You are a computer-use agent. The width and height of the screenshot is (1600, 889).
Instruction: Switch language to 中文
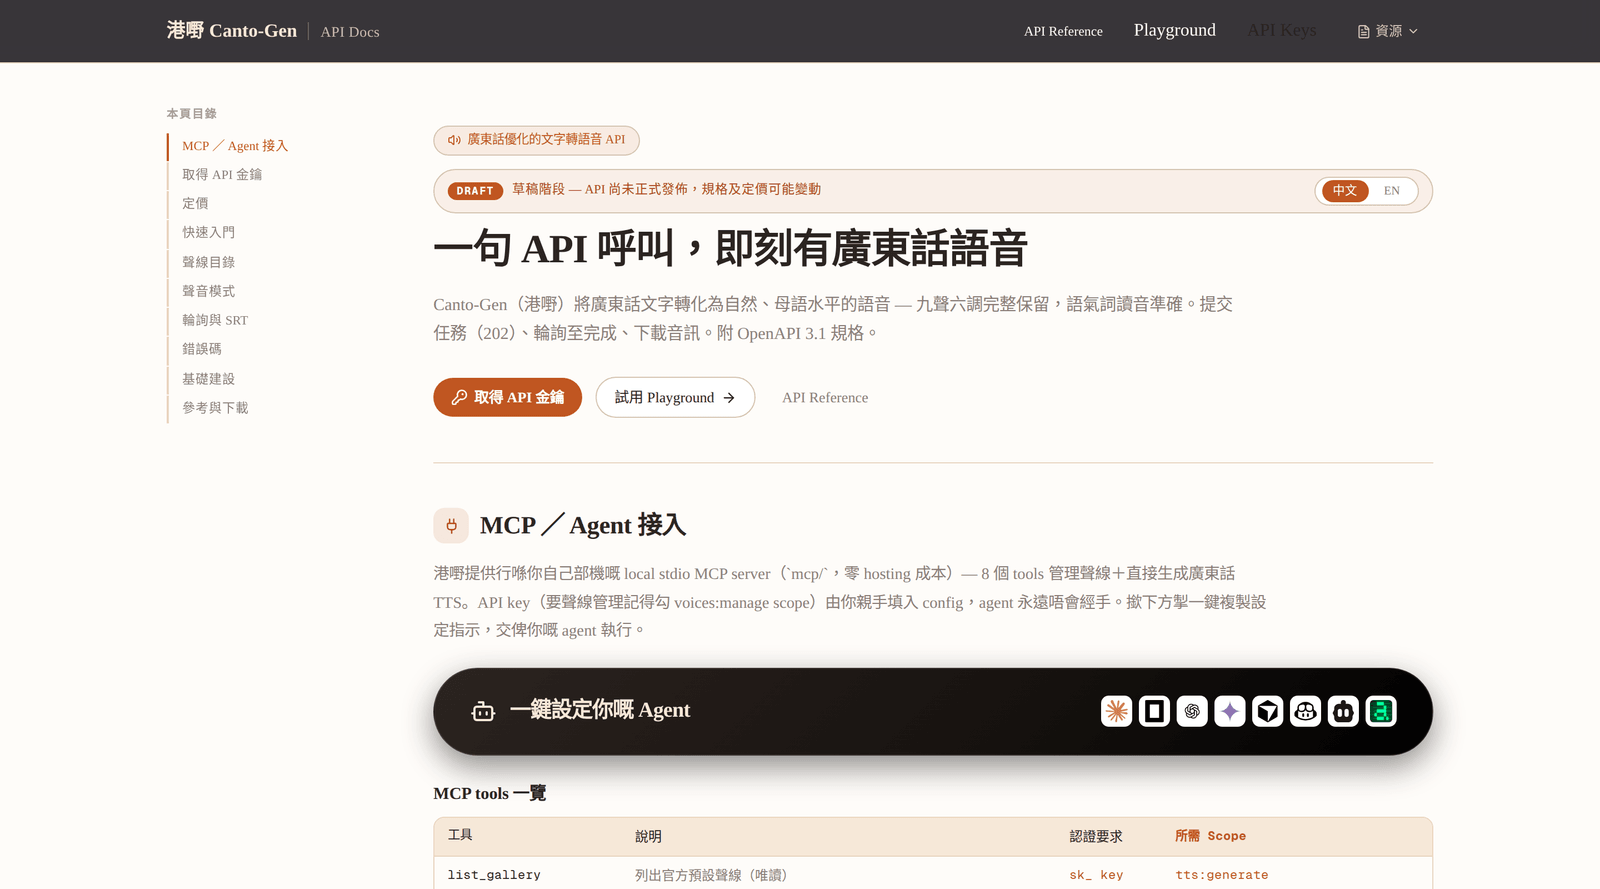click(x=1345, y=191)
